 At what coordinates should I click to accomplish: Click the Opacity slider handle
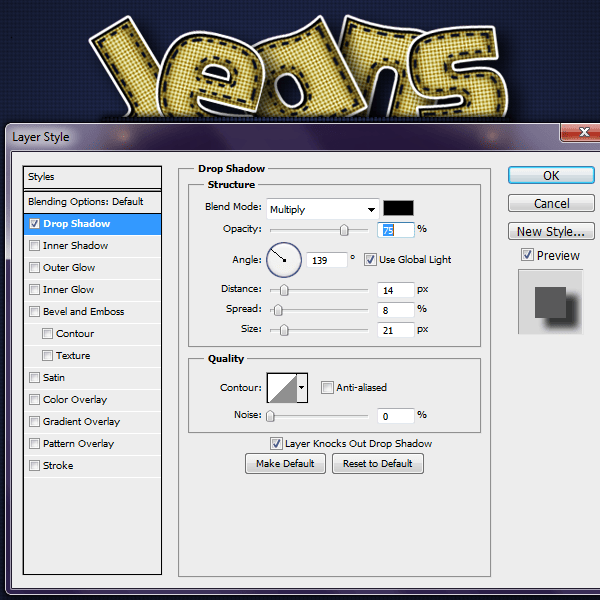pos(345,230)
